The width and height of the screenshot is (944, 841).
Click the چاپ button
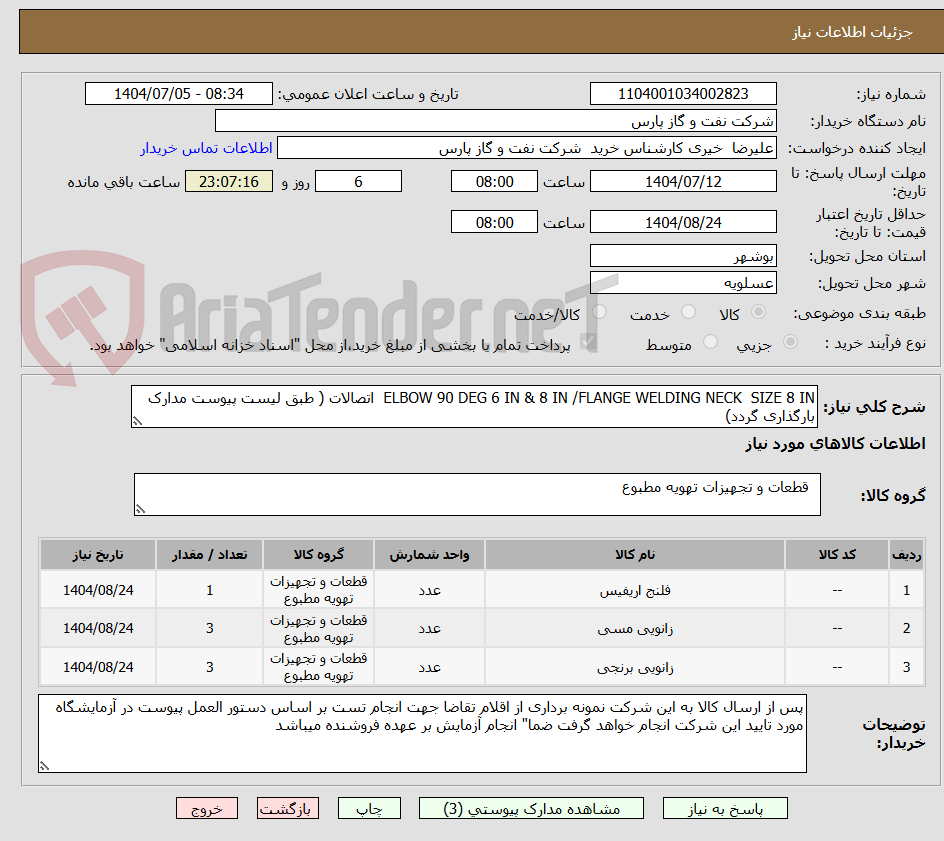click(x=369, y=808)
